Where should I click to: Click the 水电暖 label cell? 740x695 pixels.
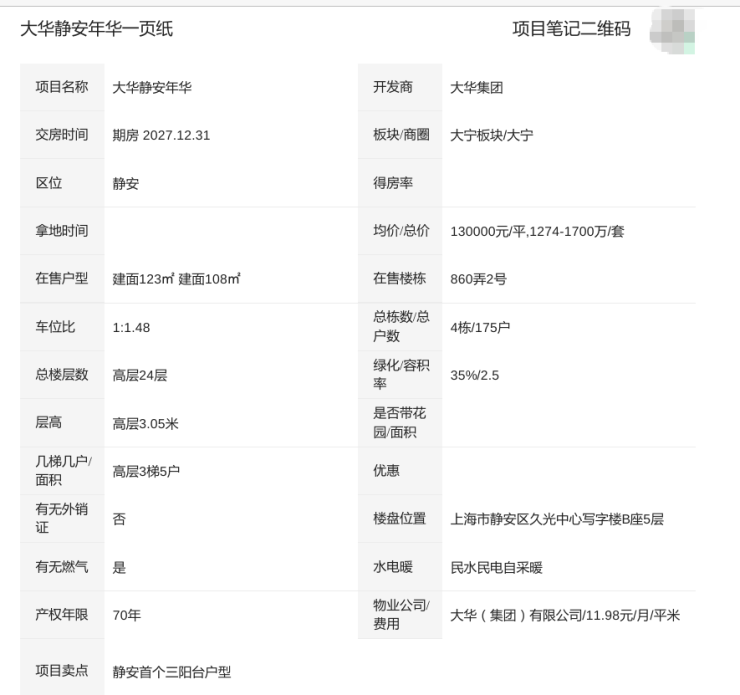pyautogui.click(x=400, y=567)
